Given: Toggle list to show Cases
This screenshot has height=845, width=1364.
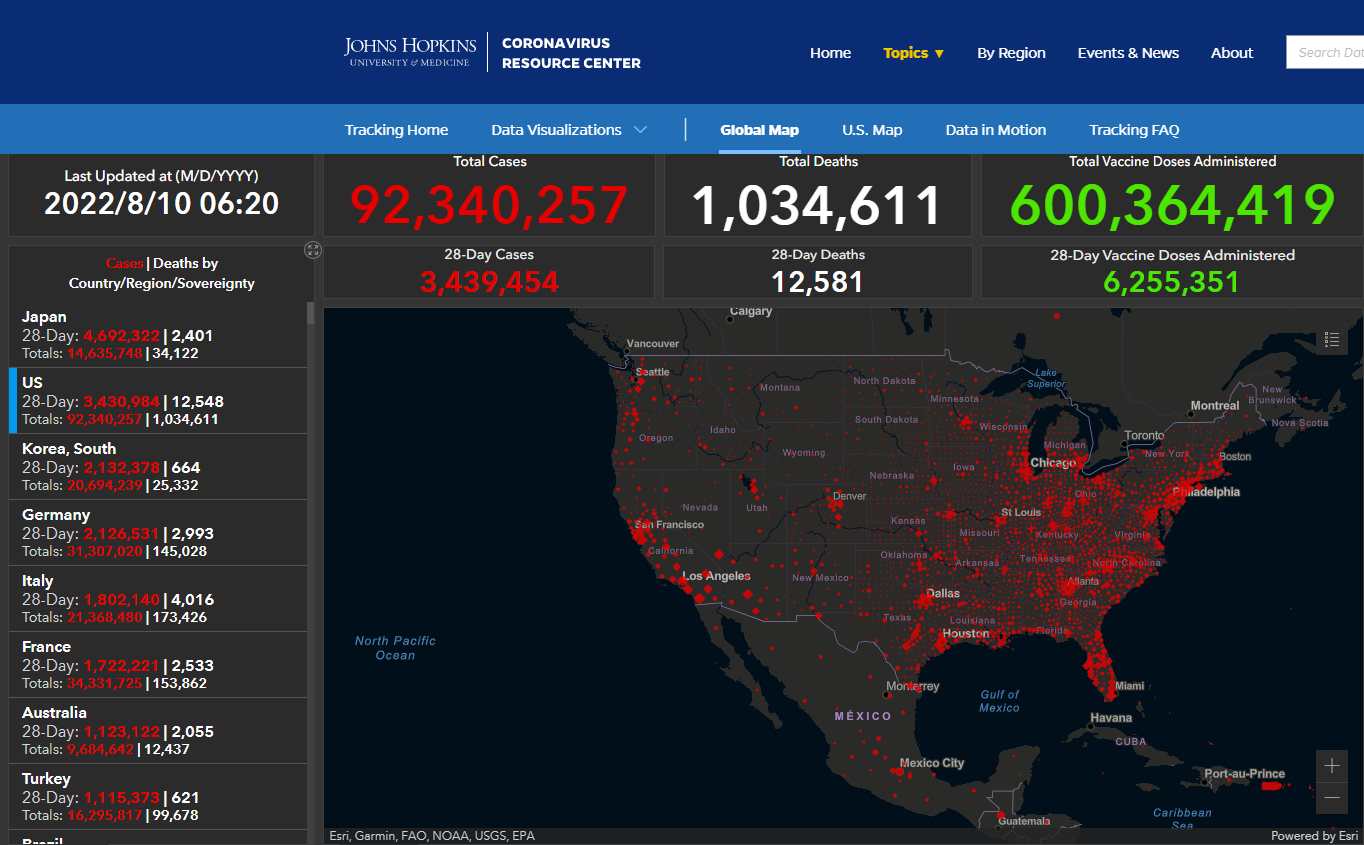Looking at the screenshot, I should (125, 264).
